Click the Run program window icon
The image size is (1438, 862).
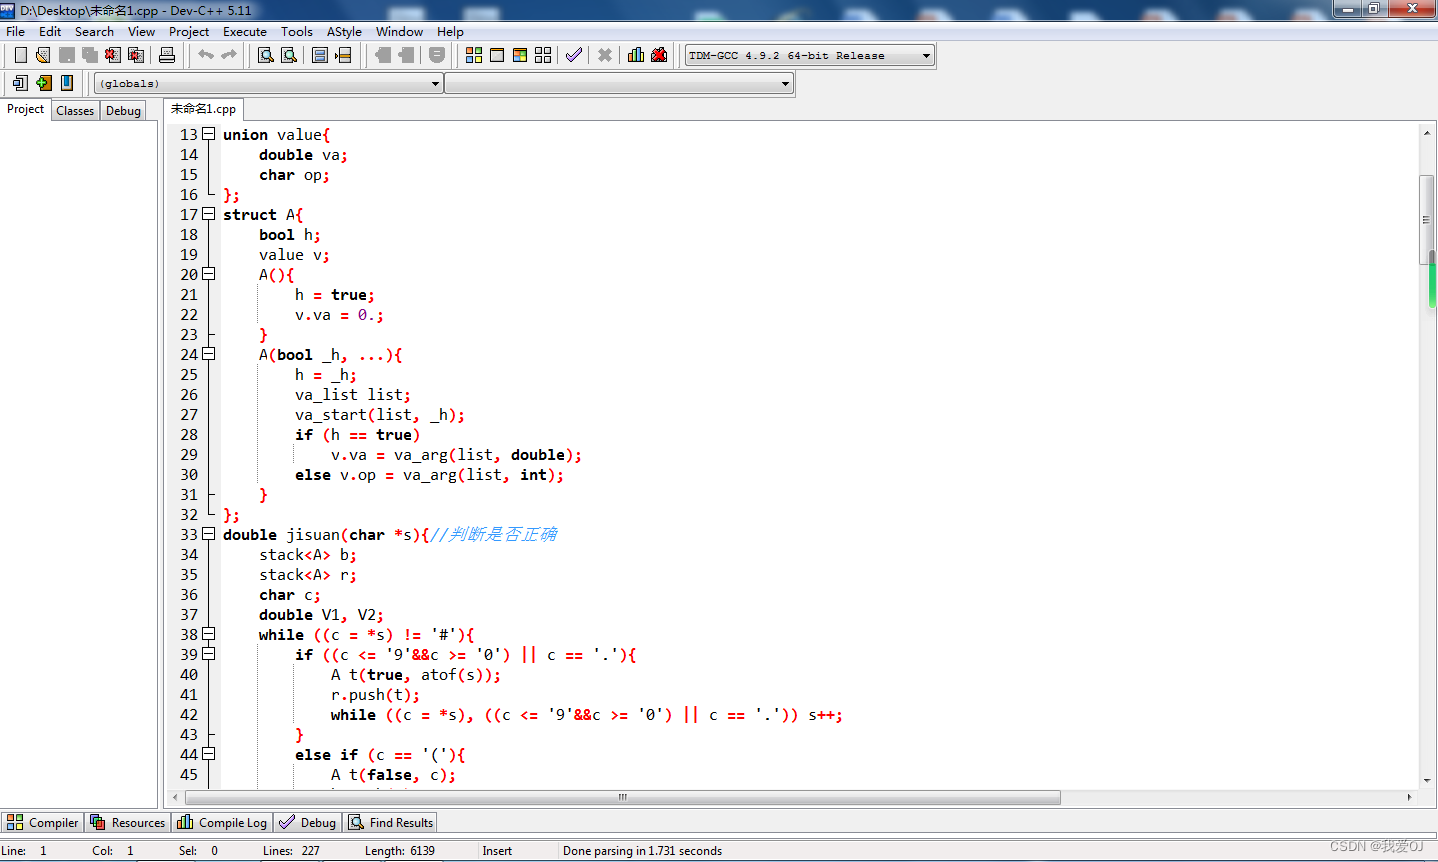click(x=497, y=55)
